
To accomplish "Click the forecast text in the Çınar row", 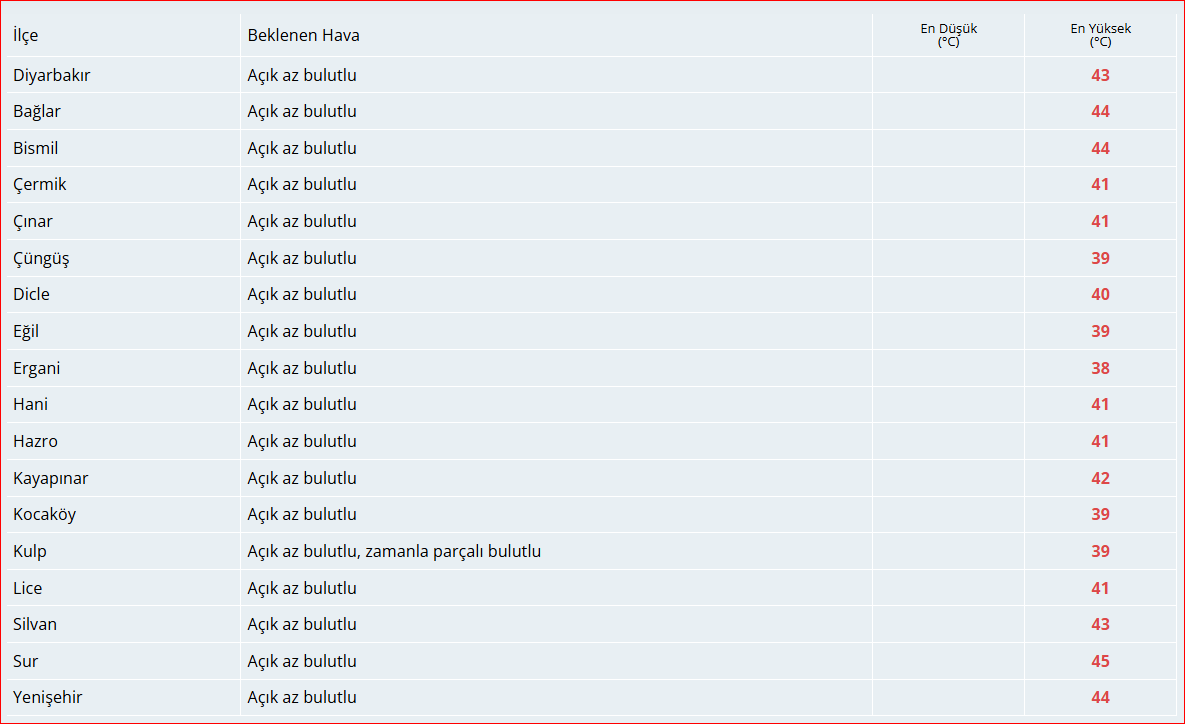I will [302, 221].
